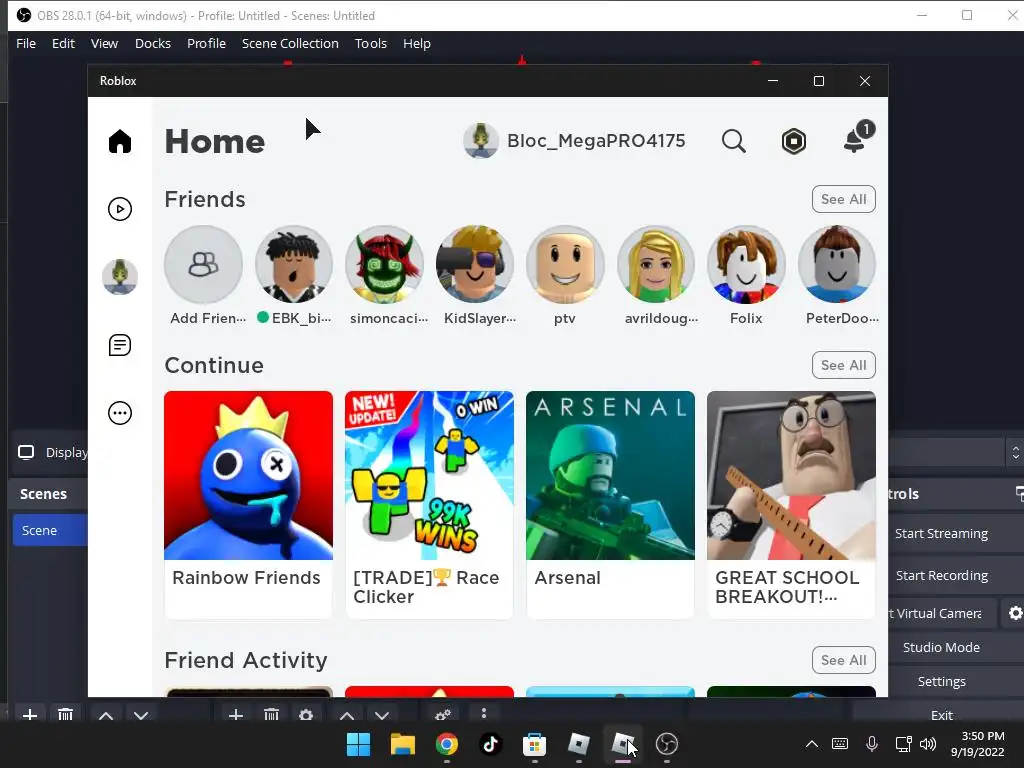Click Start Streaming in OBS
The image size is (1024, 768).
click(941, 534)
